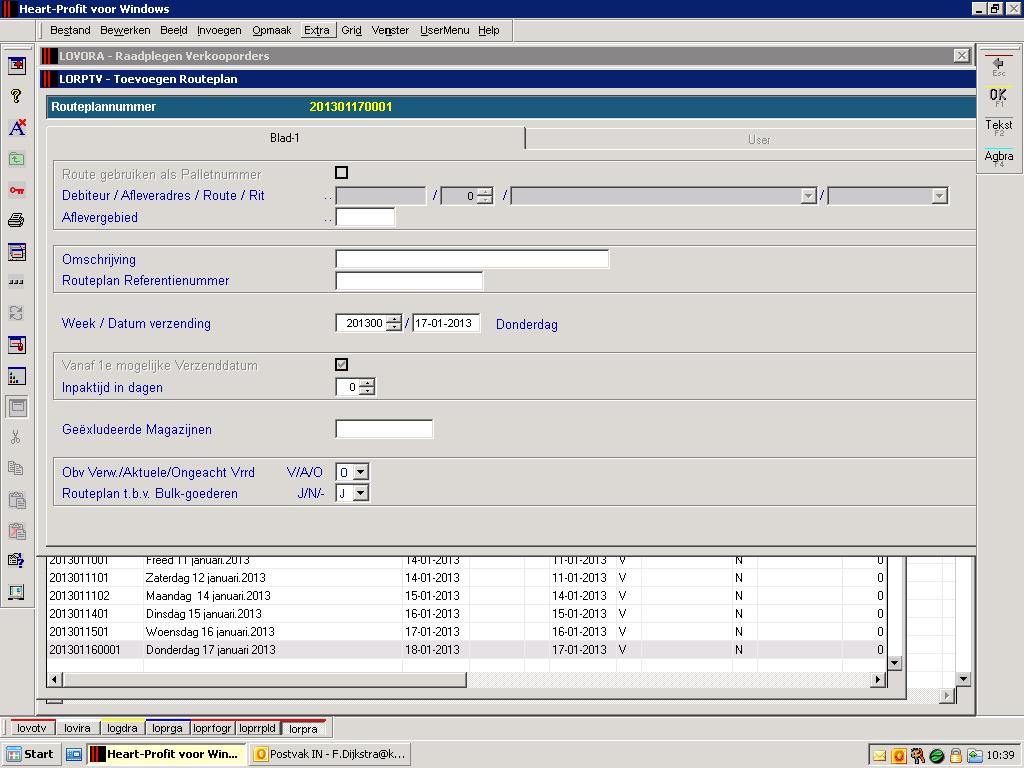
Task: Click the Week 201300 spinner arrows
Action: click(393, 323)
